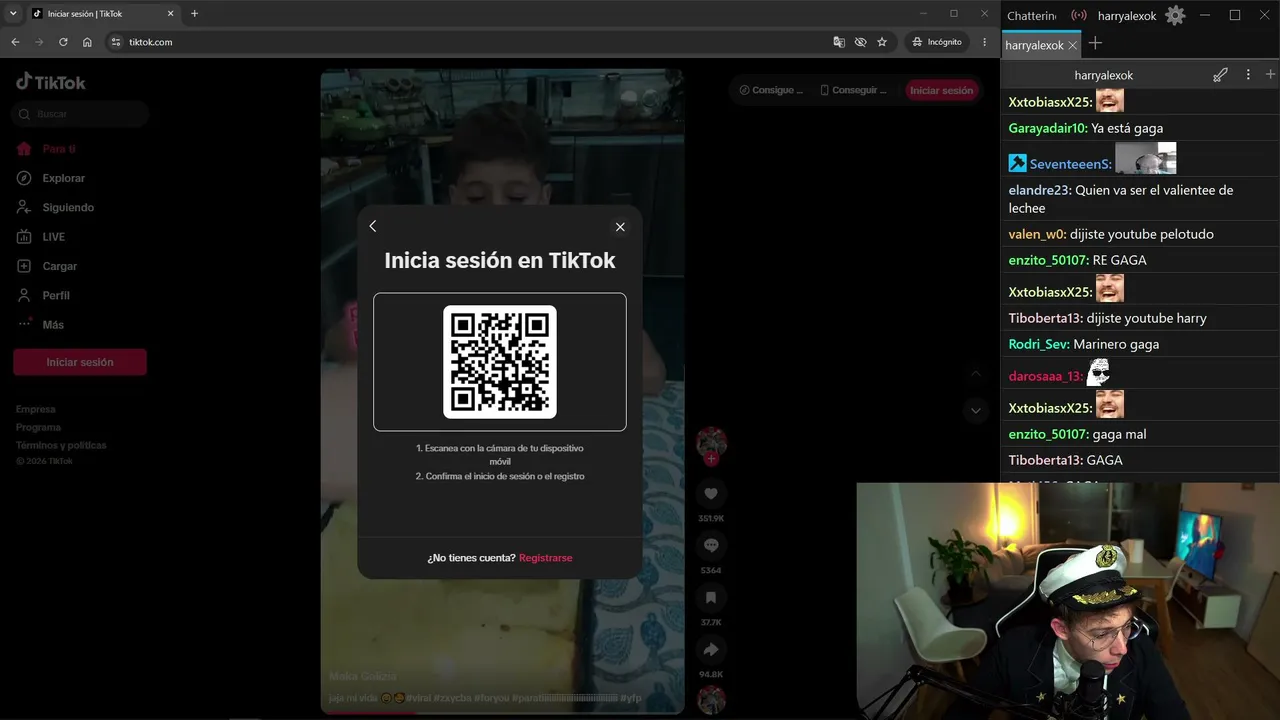This screenshot has height=720, width=1280.
Task: Open the TikTok logo home link
Action: coord(51,82)
